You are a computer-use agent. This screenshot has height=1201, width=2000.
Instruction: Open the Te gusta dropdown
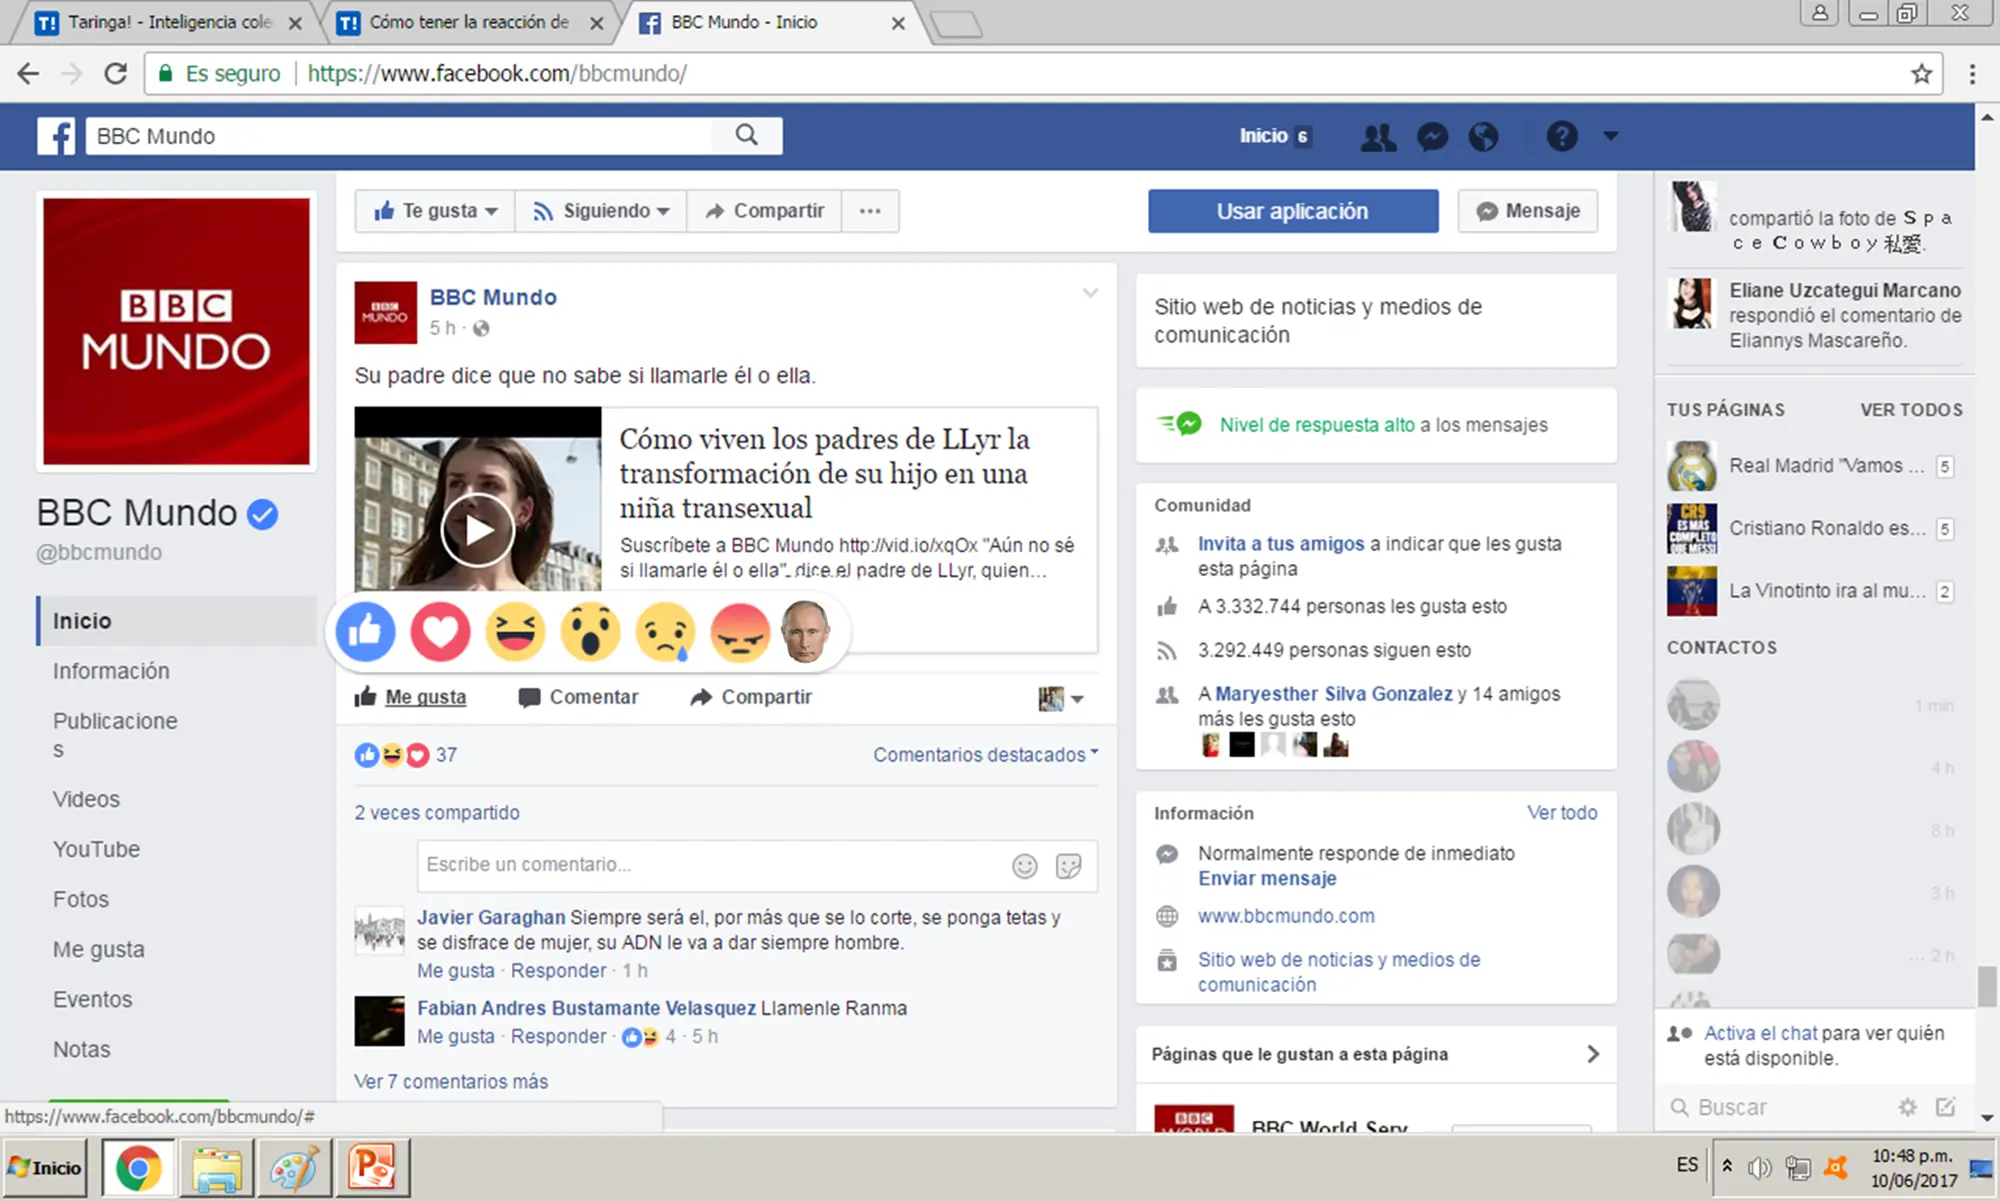point(435,211)
